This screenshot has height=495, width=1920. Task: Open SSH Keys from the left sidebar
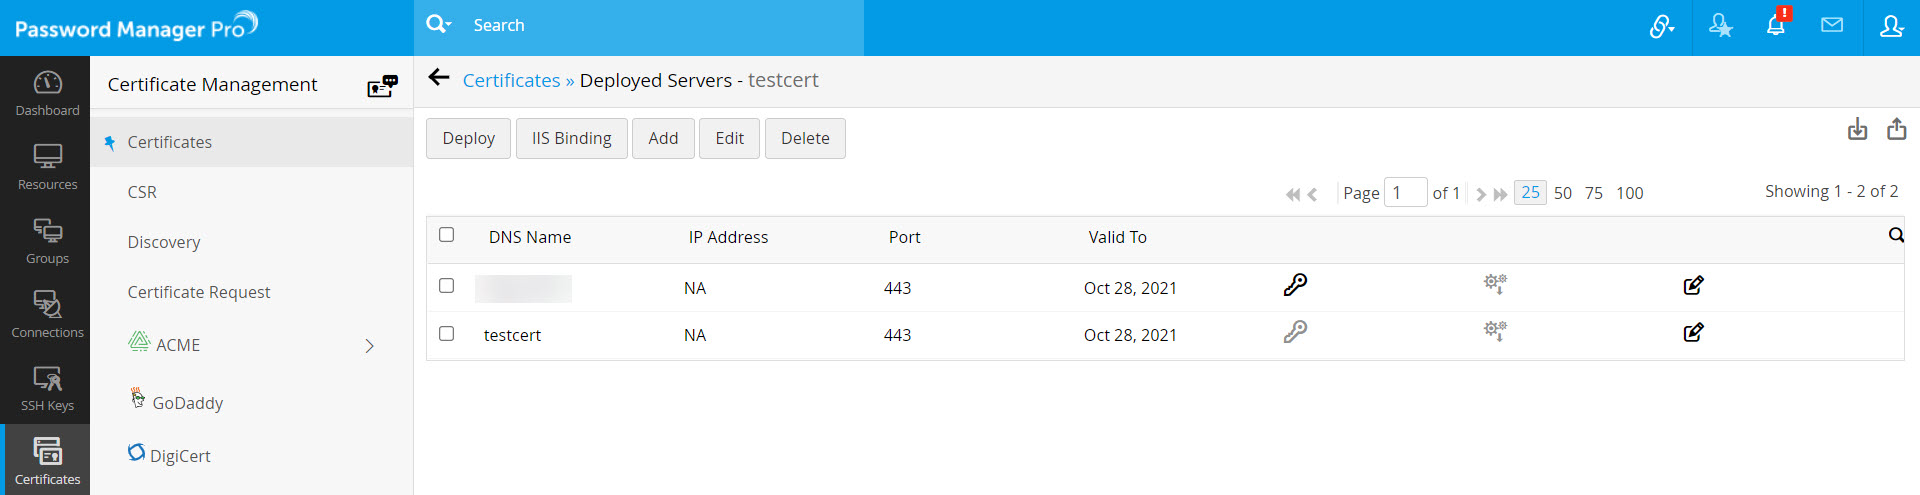point(47,387)
